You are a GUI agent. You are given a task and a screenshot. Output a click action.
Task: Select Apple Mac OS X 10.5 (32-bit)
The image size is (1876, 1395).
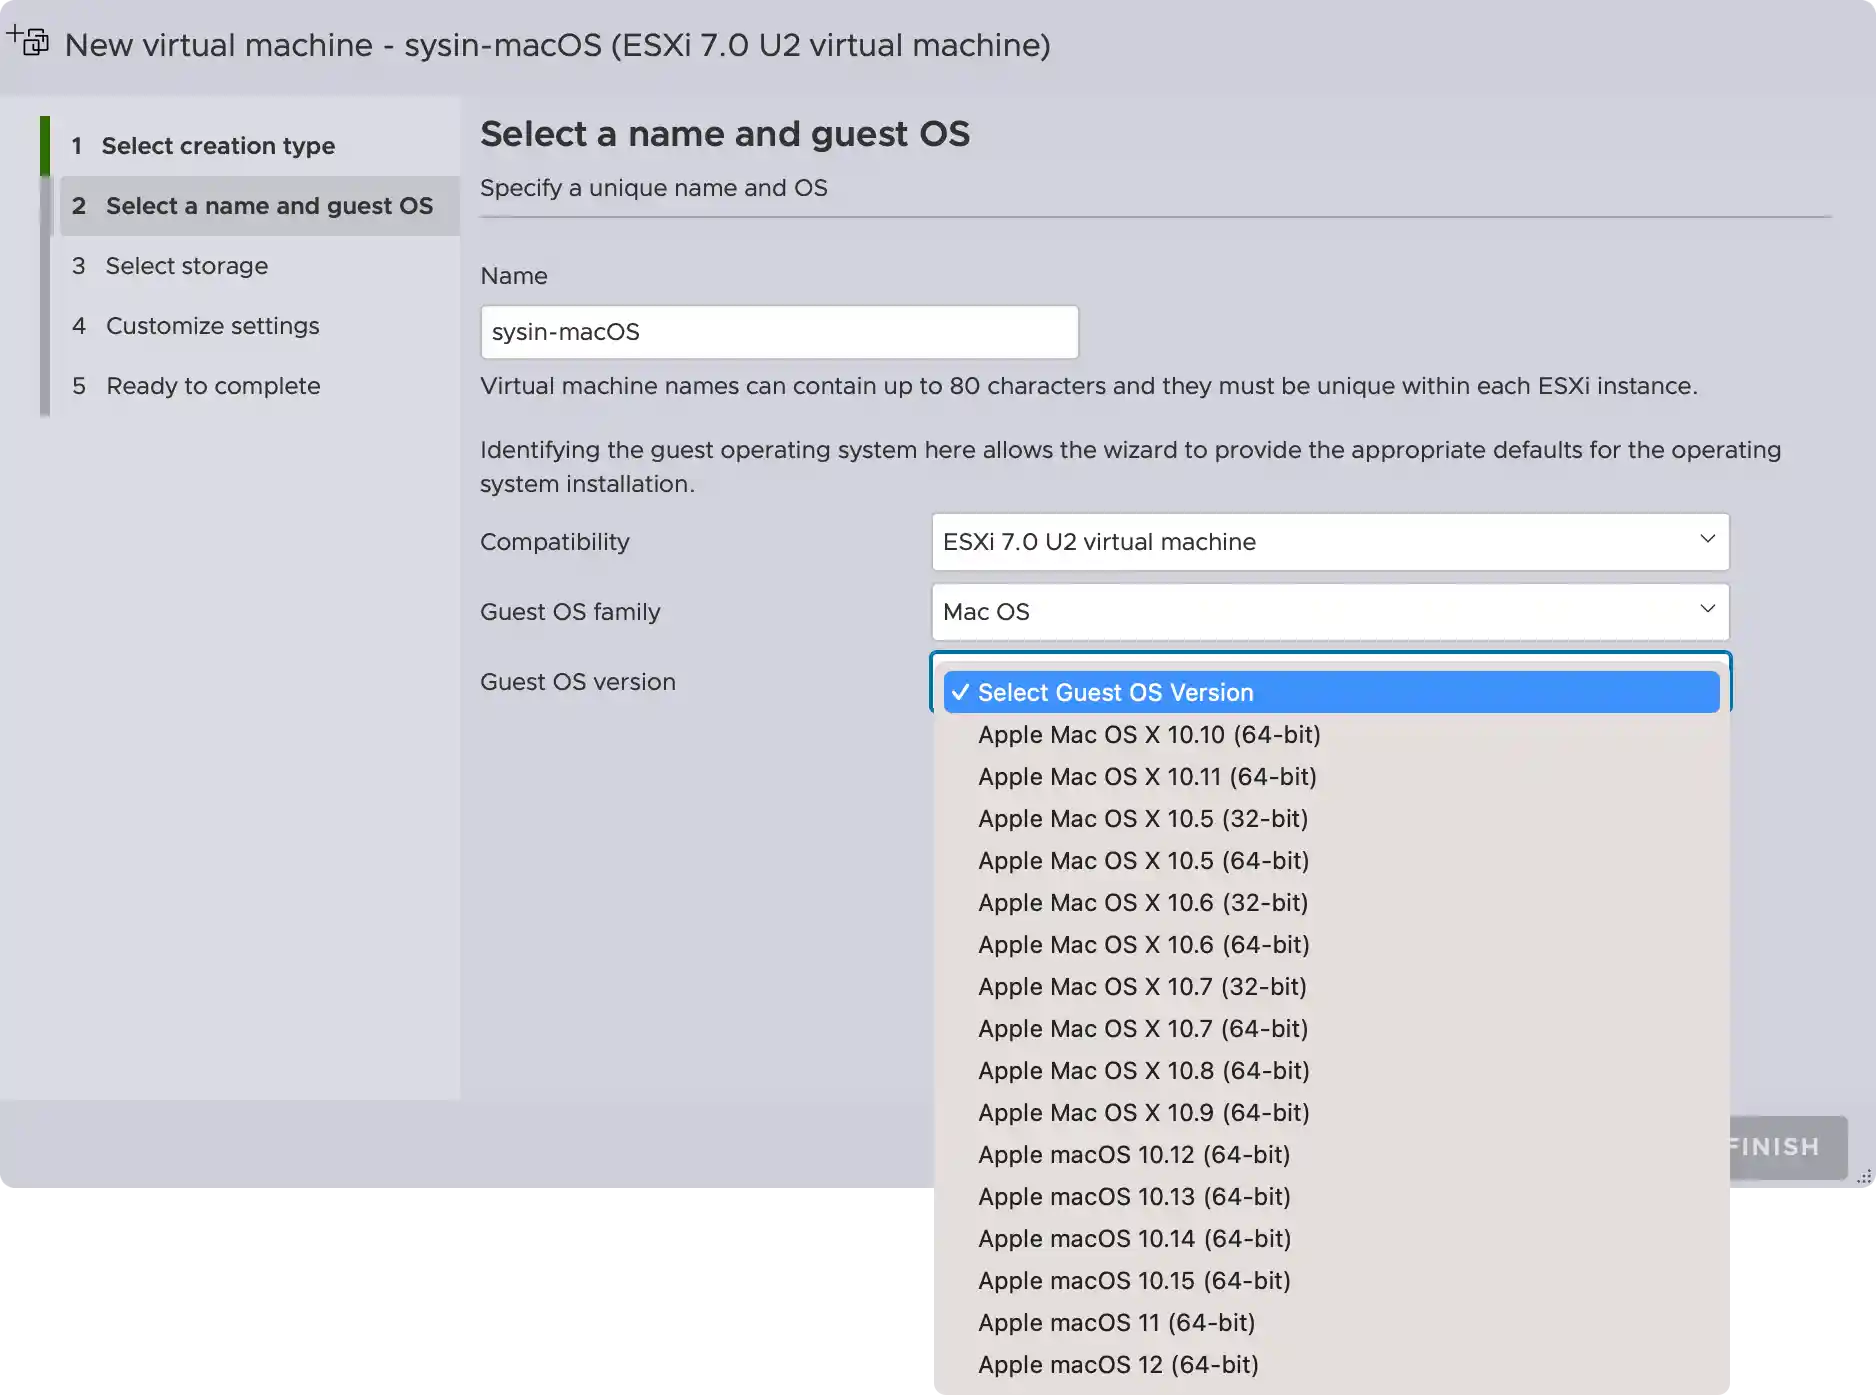click(1143, 818)
